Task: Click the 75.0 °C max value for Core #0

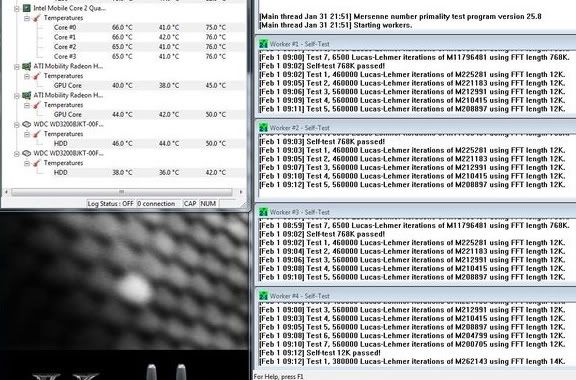Action: pos(216,27)
